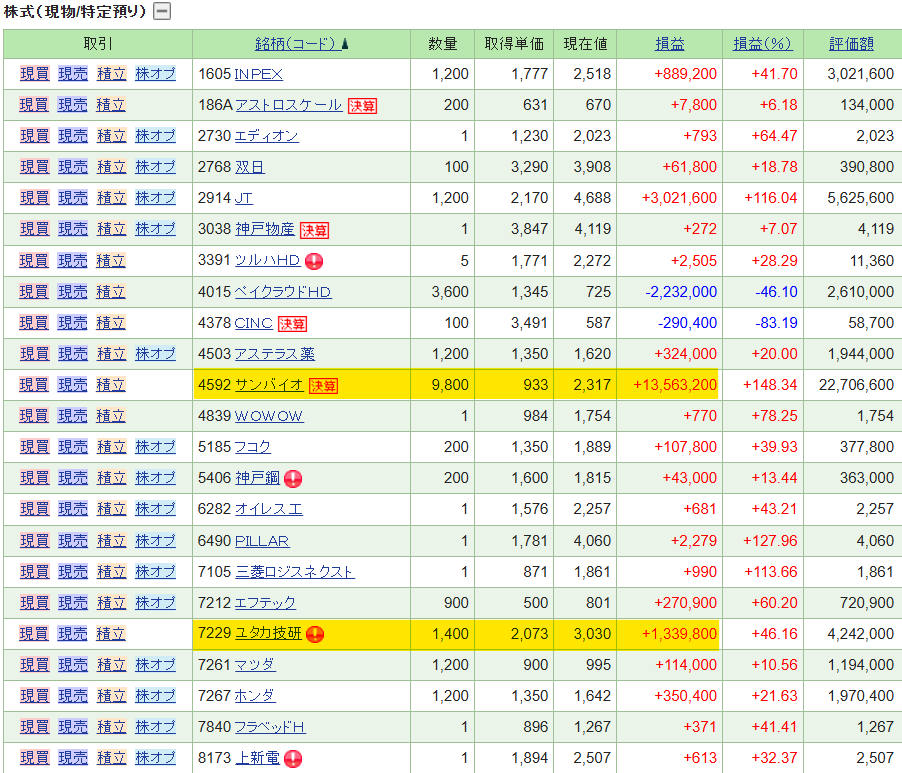Open the アステラス薬 stock link

coord(274,354)
